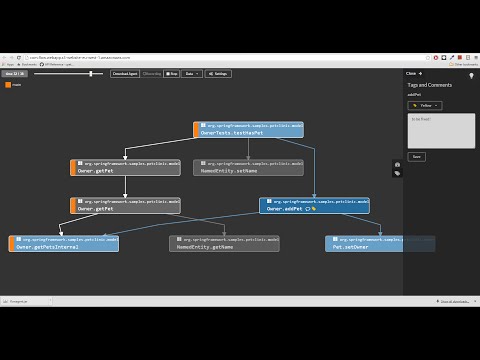Screen dimensions: 480x360
Task: Click the camera snapshot icon beside the graph
Action: [x=397, y=165]
